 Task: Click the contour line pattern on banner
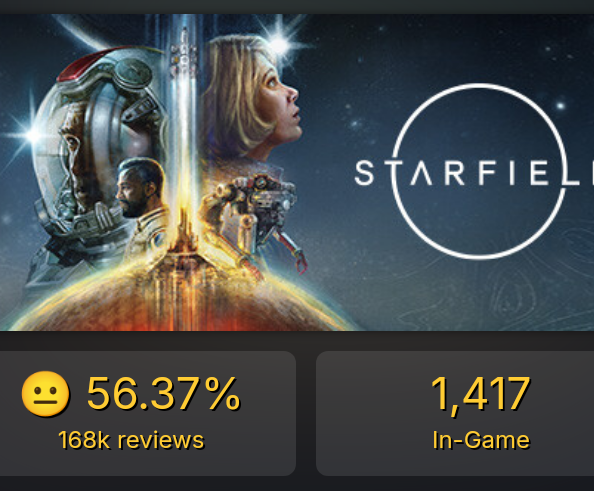coord(530,288)
